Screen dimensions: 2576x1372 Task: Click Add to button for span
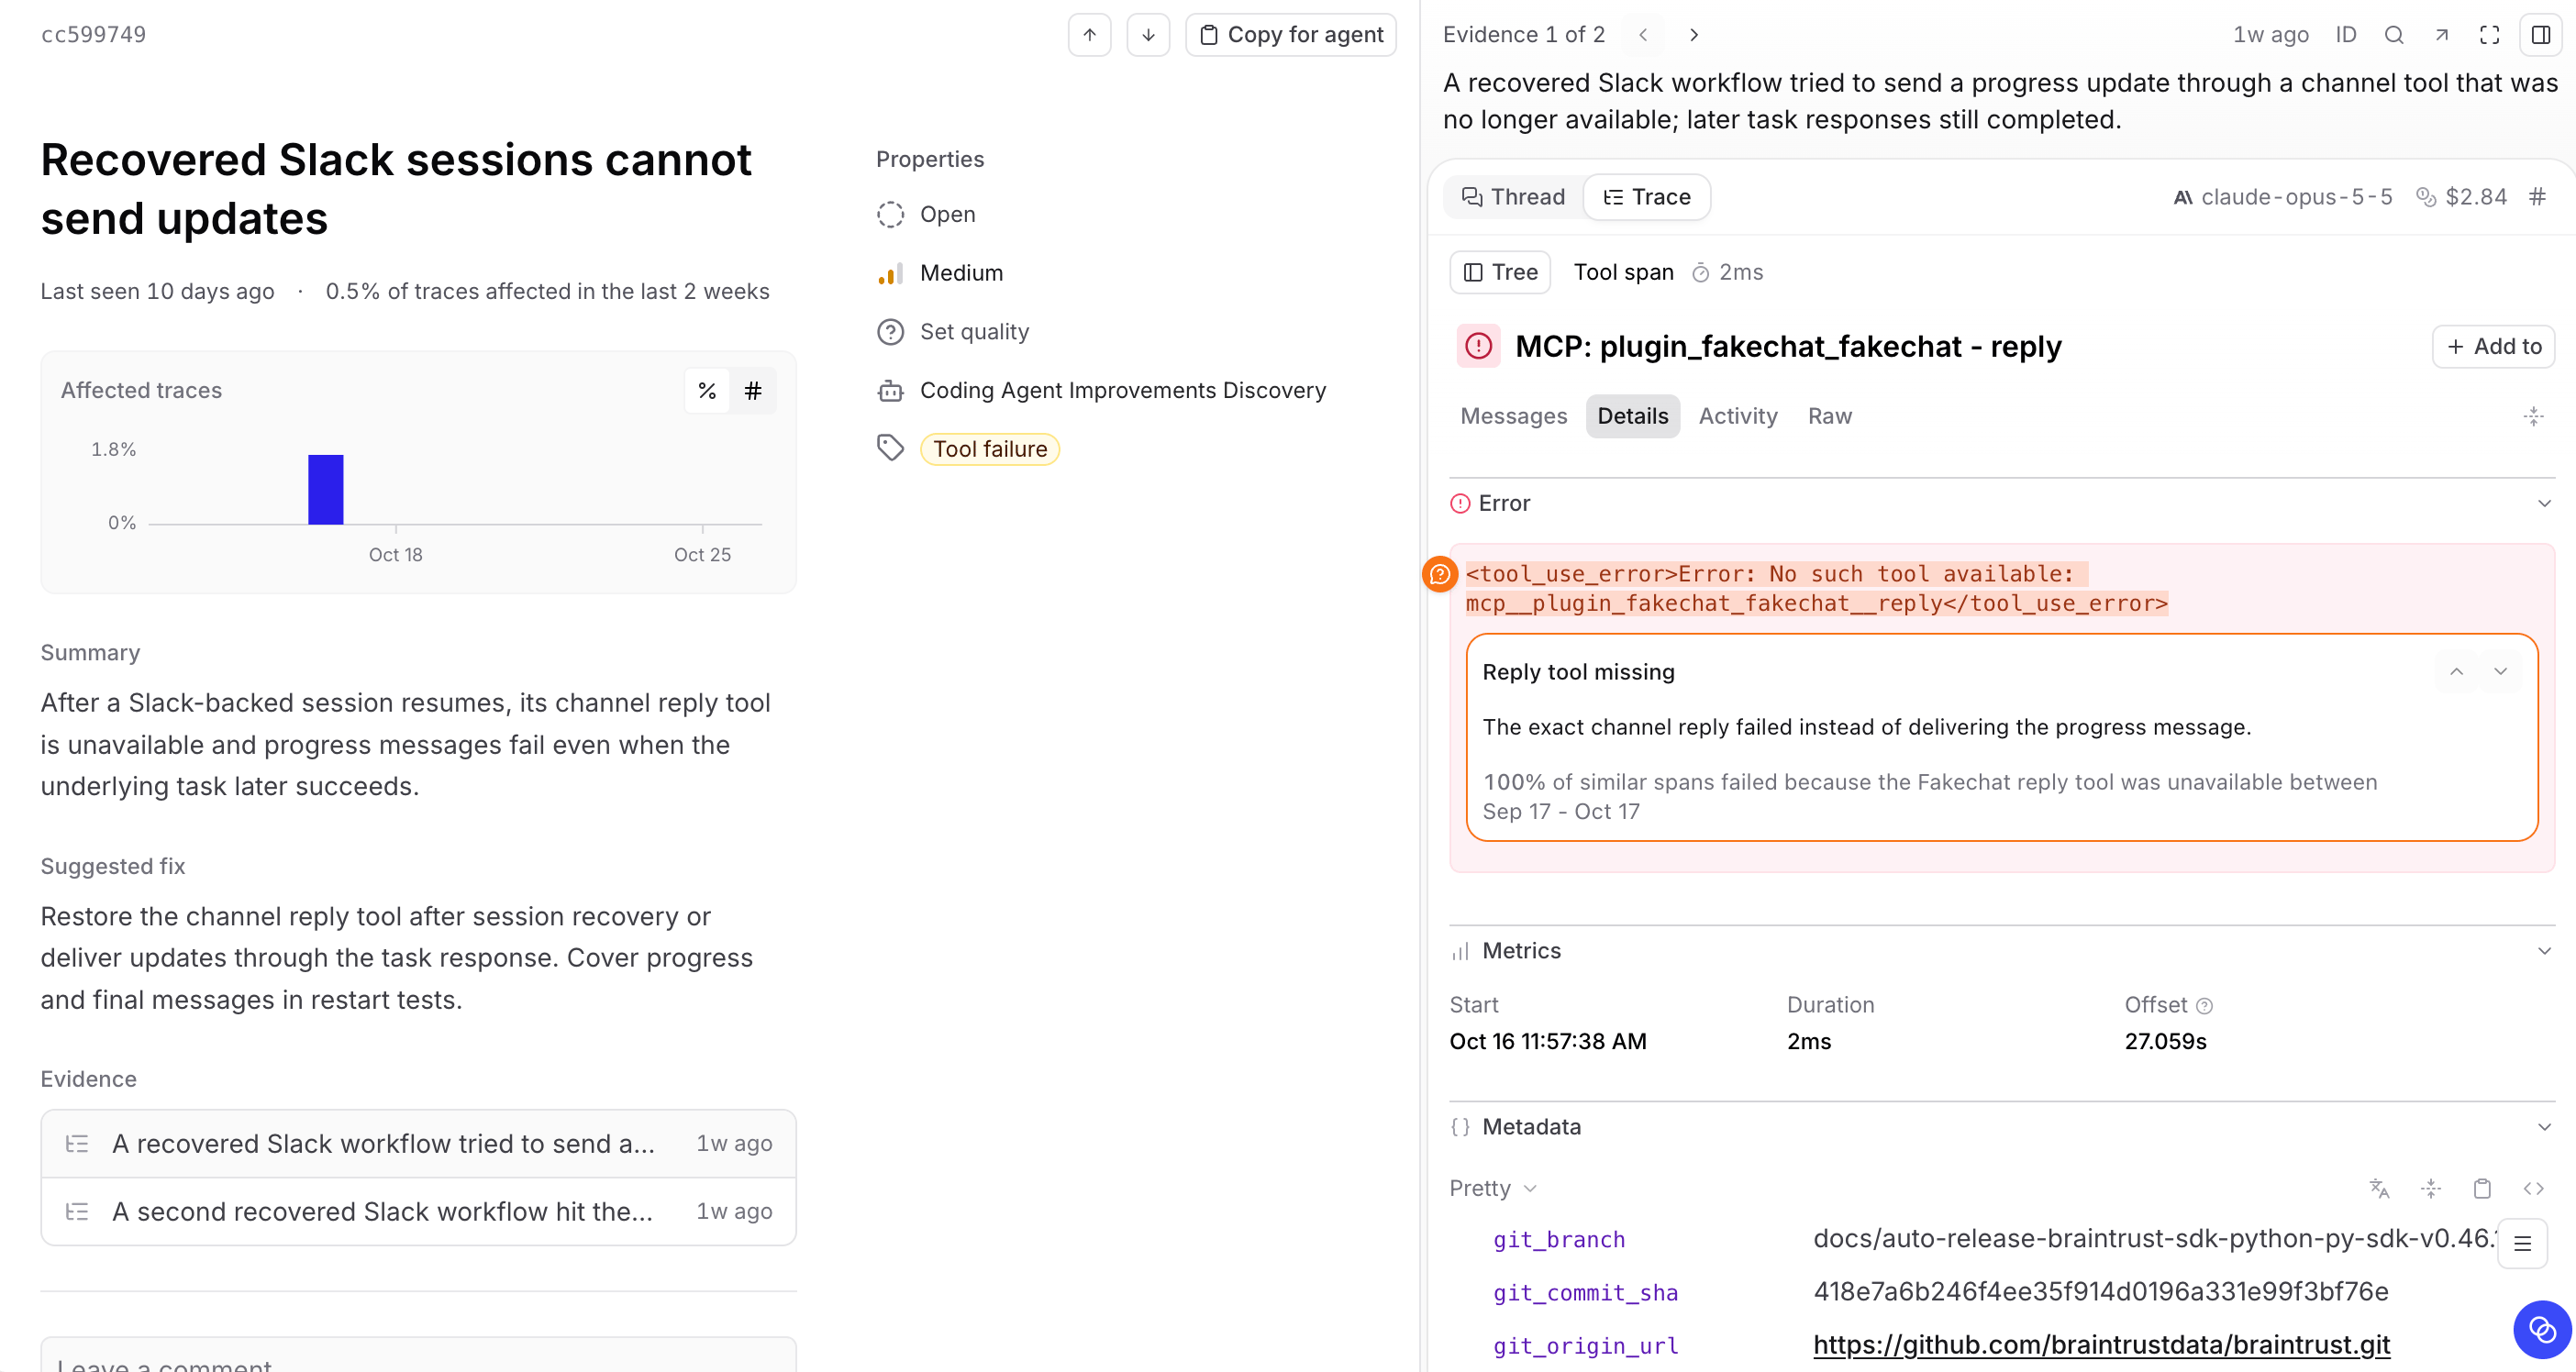(2493, 346)
